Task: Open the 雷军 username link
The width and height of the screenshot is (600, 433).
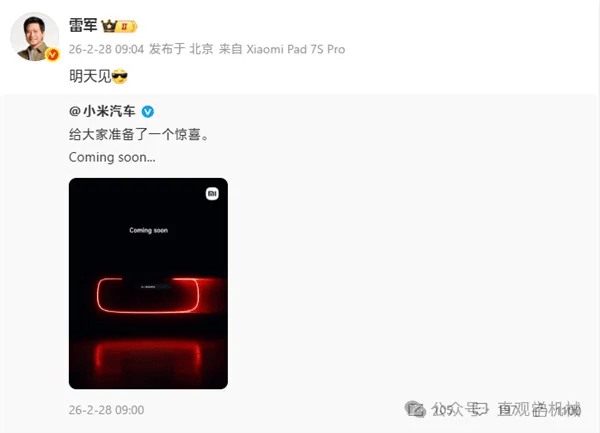Action: pos(83,26)
